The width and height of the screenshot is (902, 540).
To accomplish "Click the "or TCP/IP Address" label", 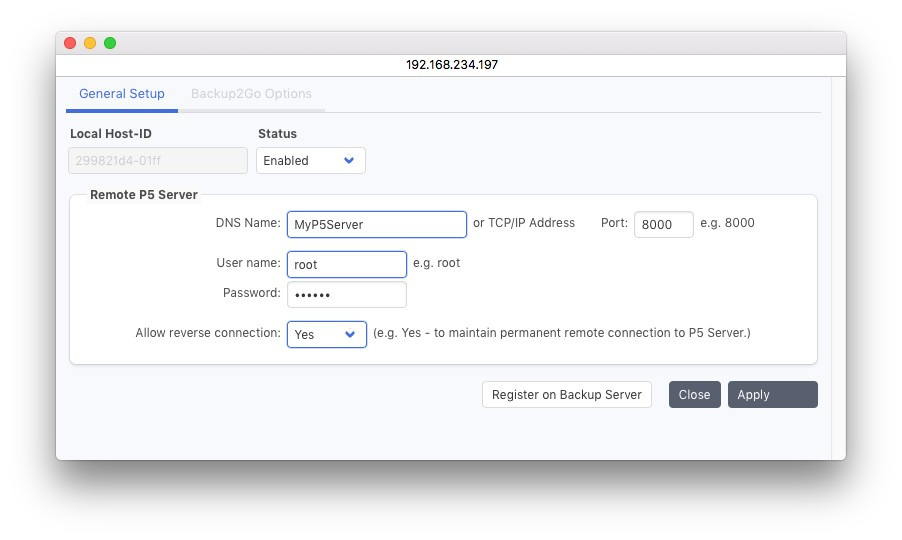I will 524,223.
